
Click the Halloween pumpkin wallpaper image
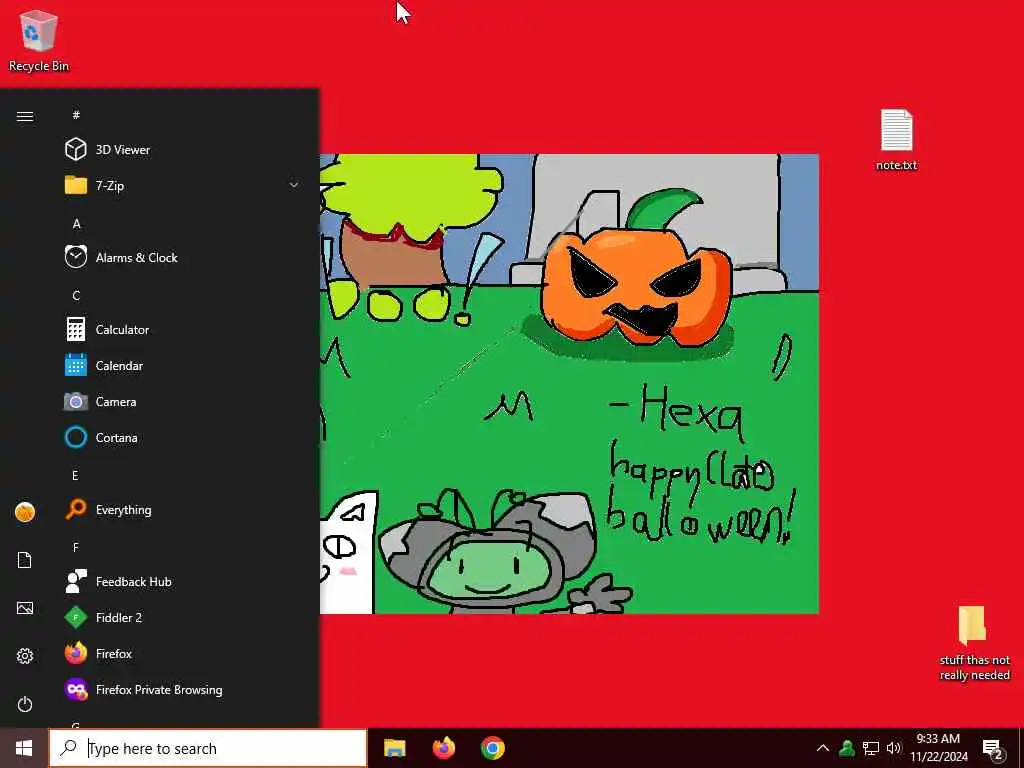click(x=569, y=384)
